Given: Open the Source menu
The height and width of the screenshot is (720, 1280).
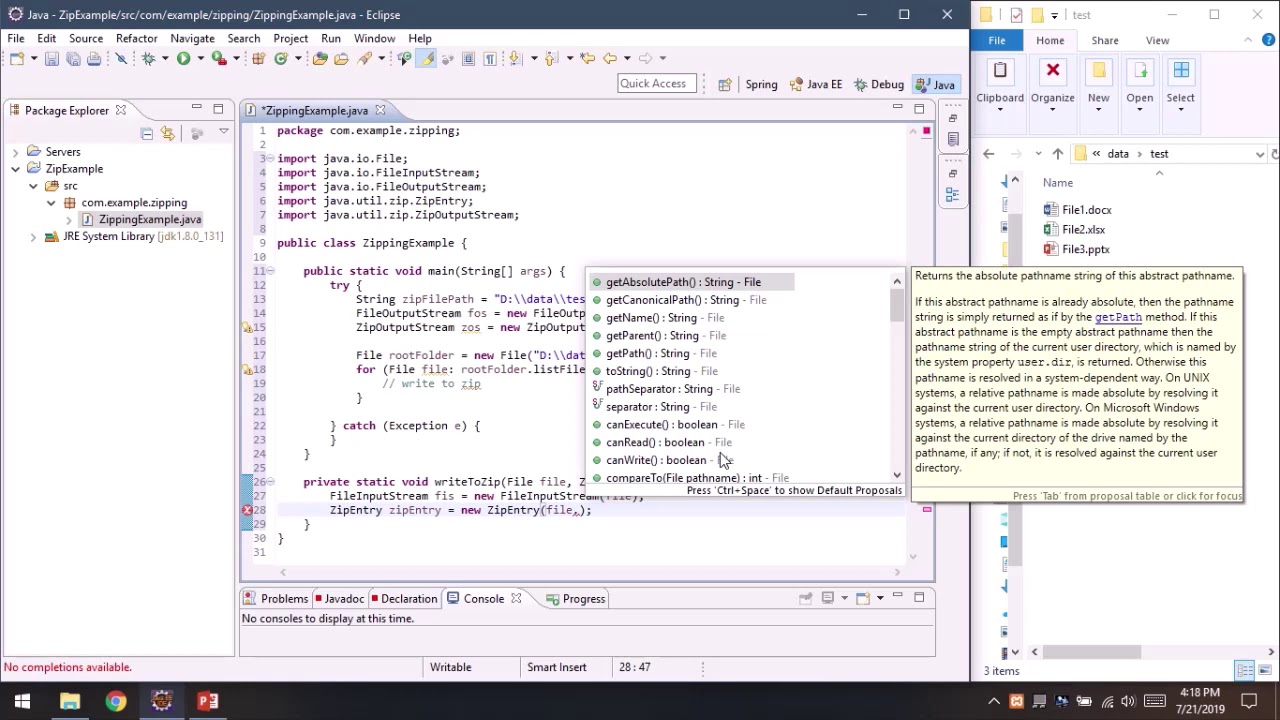Looking at the screenshot, I should [86, 38].
